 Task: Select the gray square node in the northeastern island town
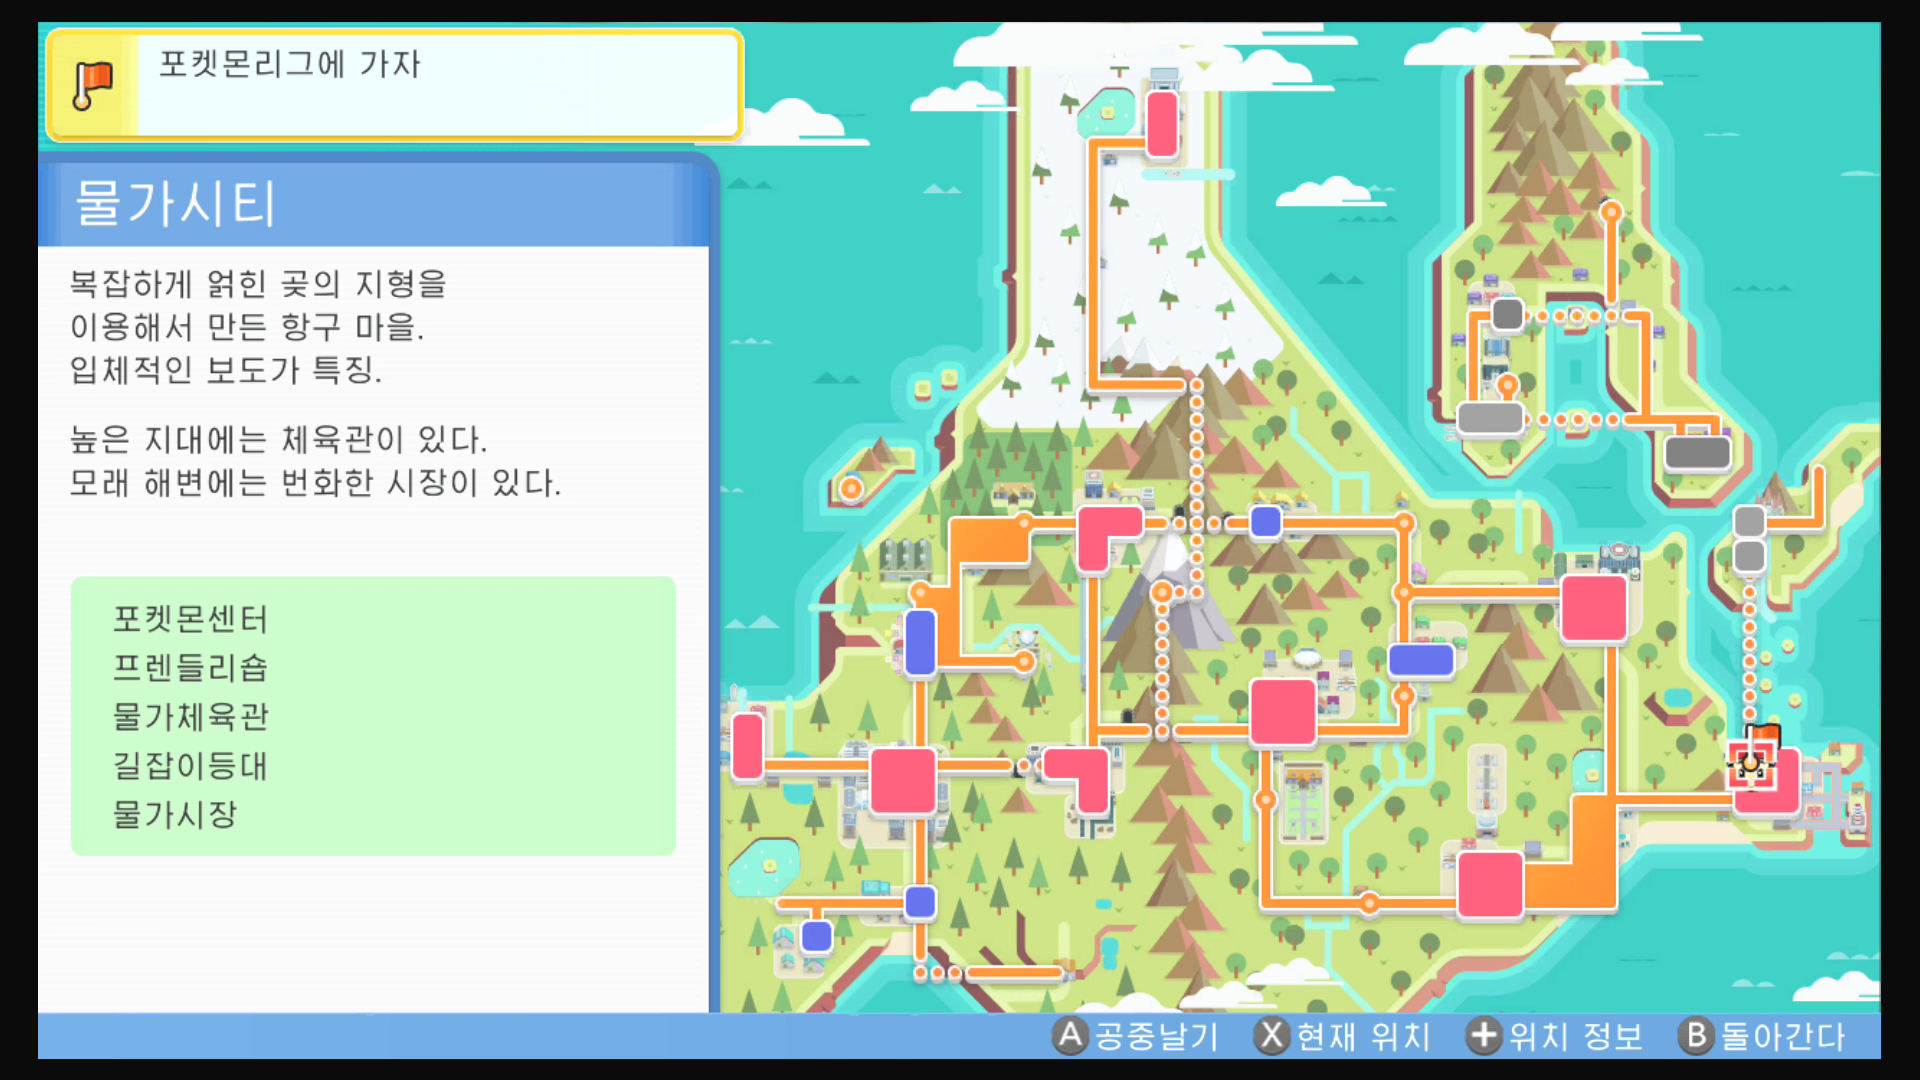1507,314
